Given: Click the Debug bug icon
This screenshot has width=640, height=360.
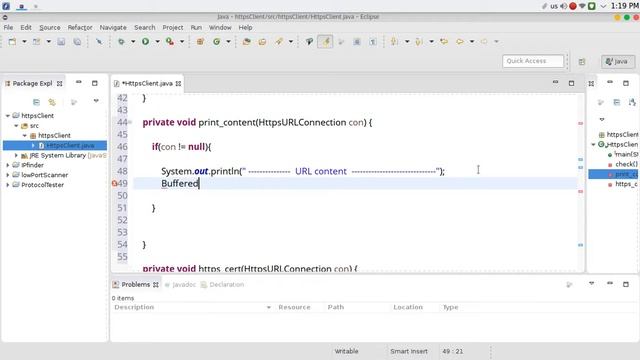Looking at the screenshot, I should (x=121, y=42).
